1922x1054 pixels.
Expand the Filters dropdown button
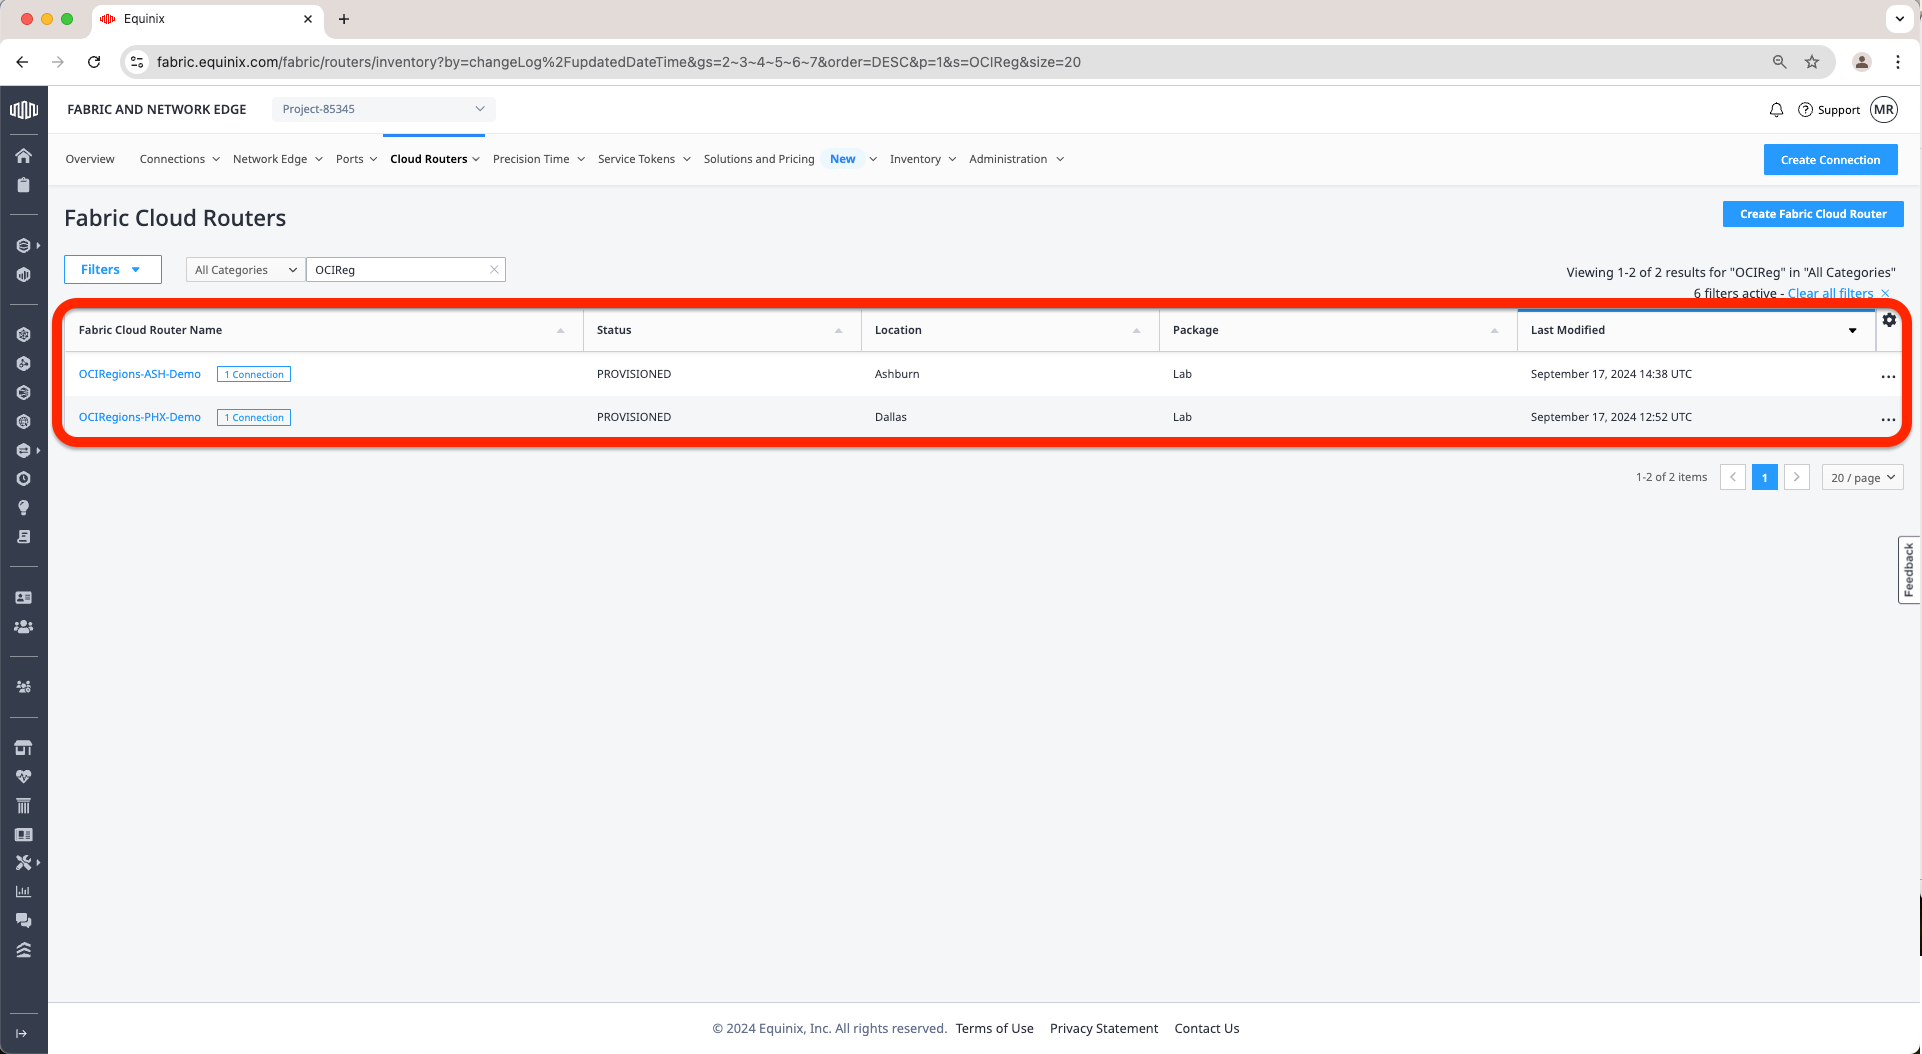pos(112,270)
